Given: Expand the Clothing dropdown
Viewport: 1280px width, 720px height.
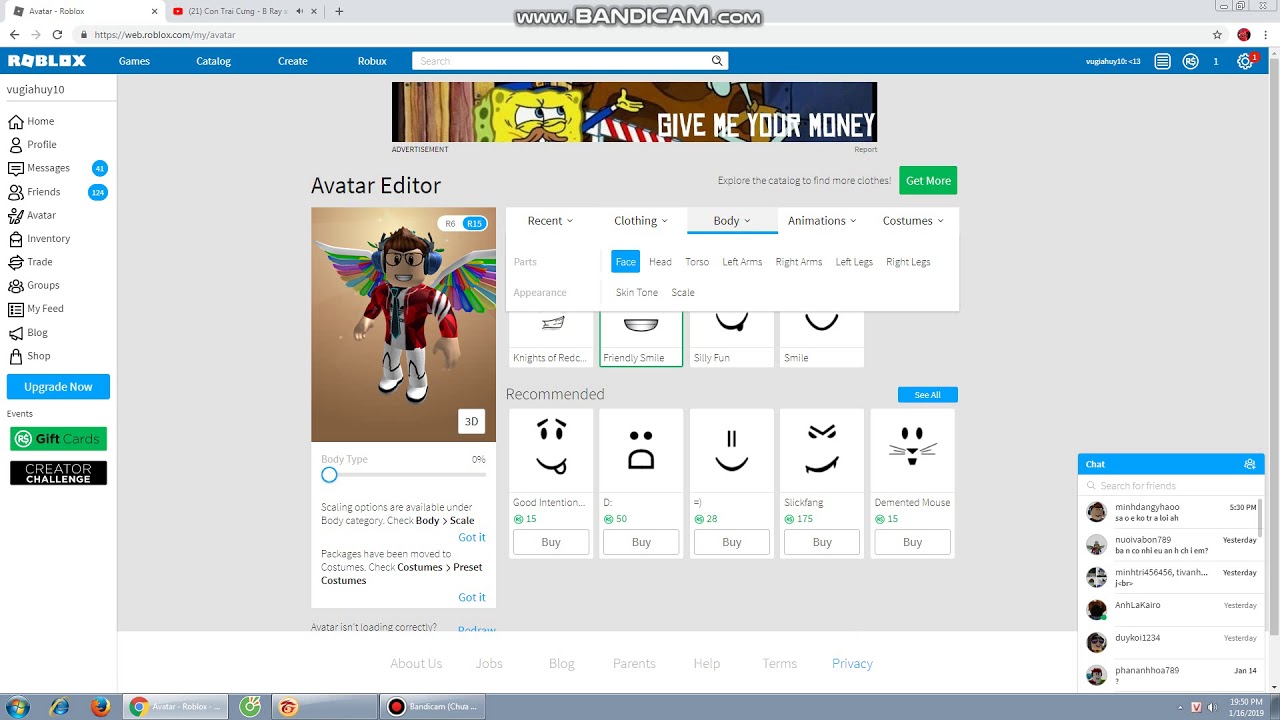Looking at the screenshot, I should (x=641, y=221).
